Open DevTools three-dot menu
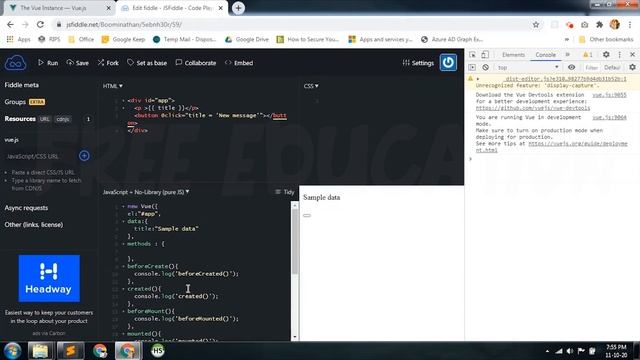Image resolution: width=640 pixels, height=360 pixels. pos(619,55)
